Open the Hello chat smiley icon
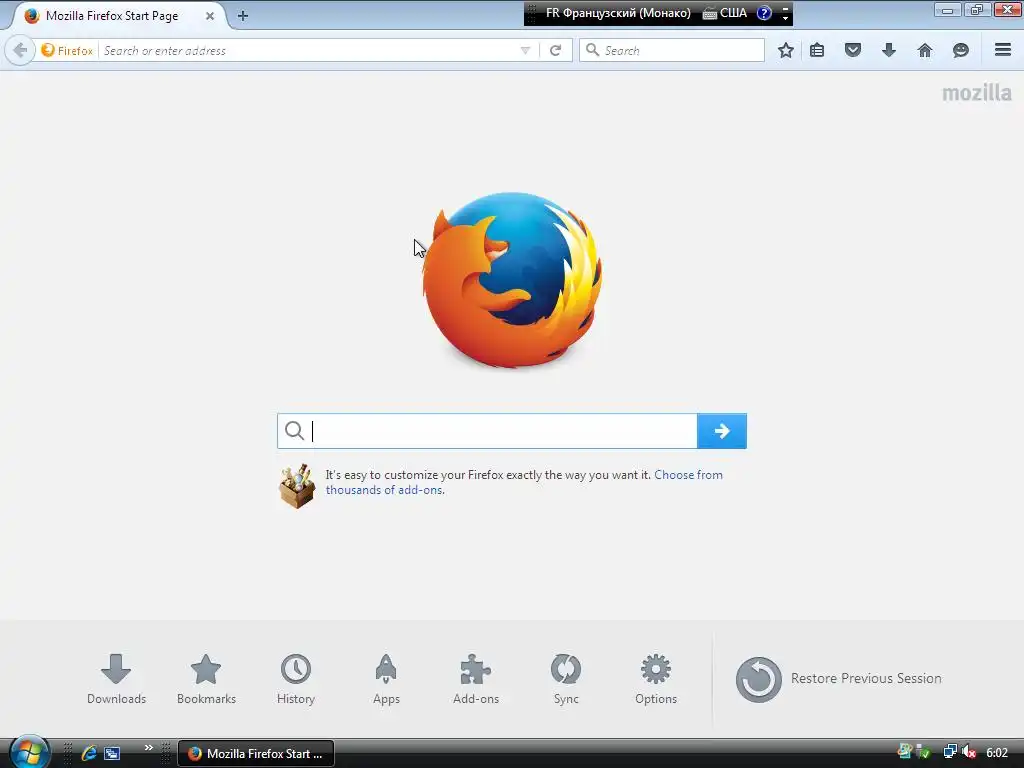This screenshot has width=1024, height=768. click(961, 50)
